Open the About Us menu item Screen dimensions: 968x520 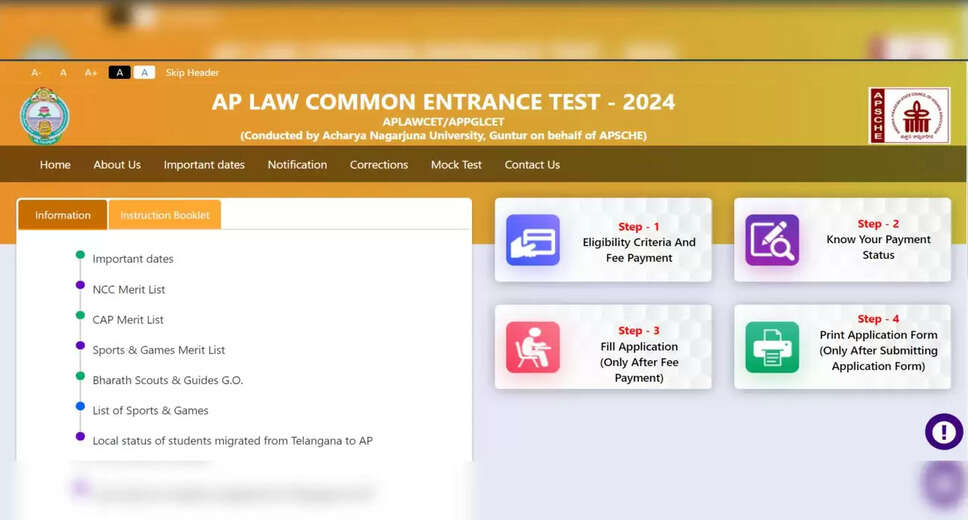(117, 165)
